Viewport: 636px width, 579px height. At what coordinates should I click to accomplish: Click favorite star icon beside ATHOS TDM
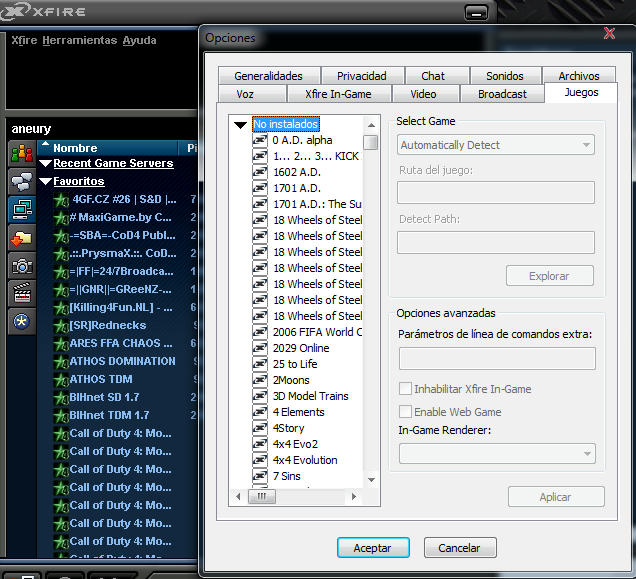tap(62, 380)
